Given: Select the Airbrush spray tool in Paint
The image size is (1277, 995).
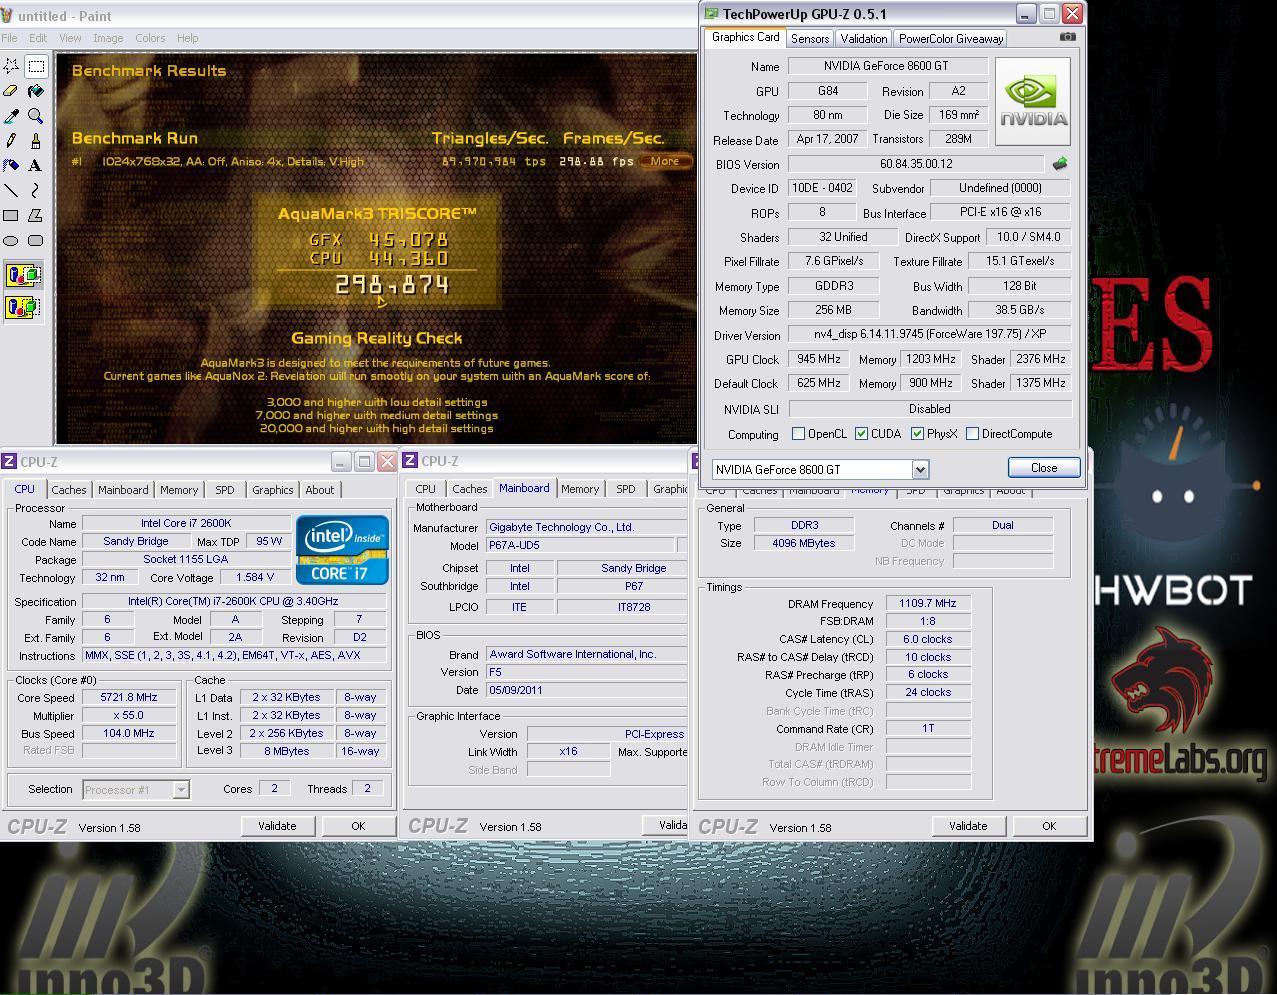Looking at the screenshot, I should tap(11, 166).
